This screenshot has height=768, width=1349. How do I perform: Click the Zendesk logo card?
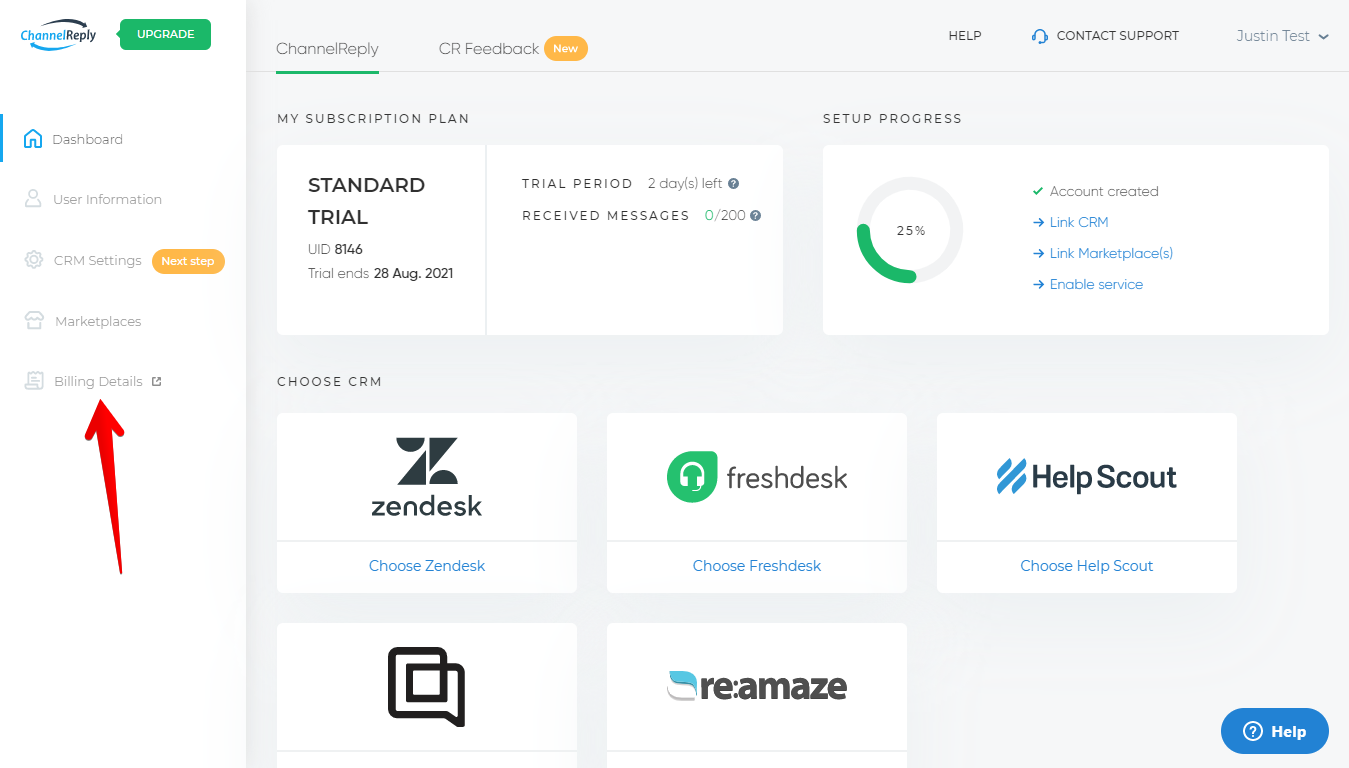pos(427,477)
